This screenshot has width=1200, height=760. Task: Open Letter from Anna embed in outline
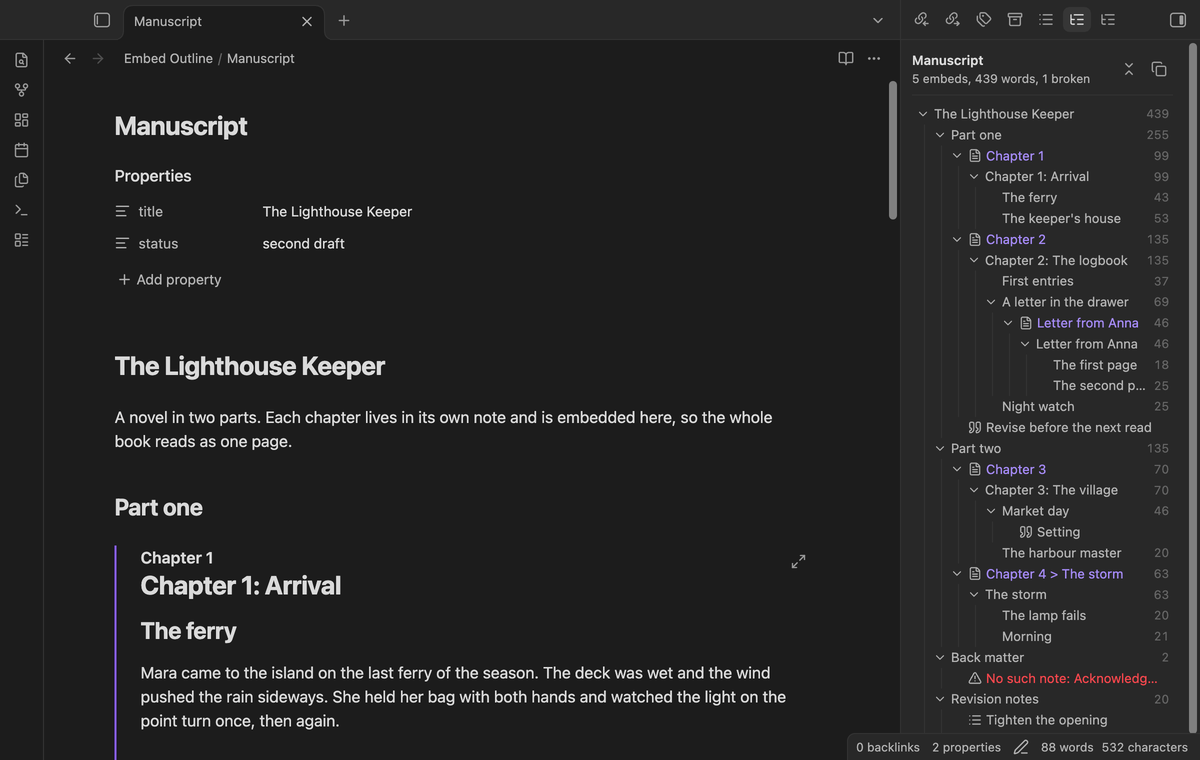1087,323
